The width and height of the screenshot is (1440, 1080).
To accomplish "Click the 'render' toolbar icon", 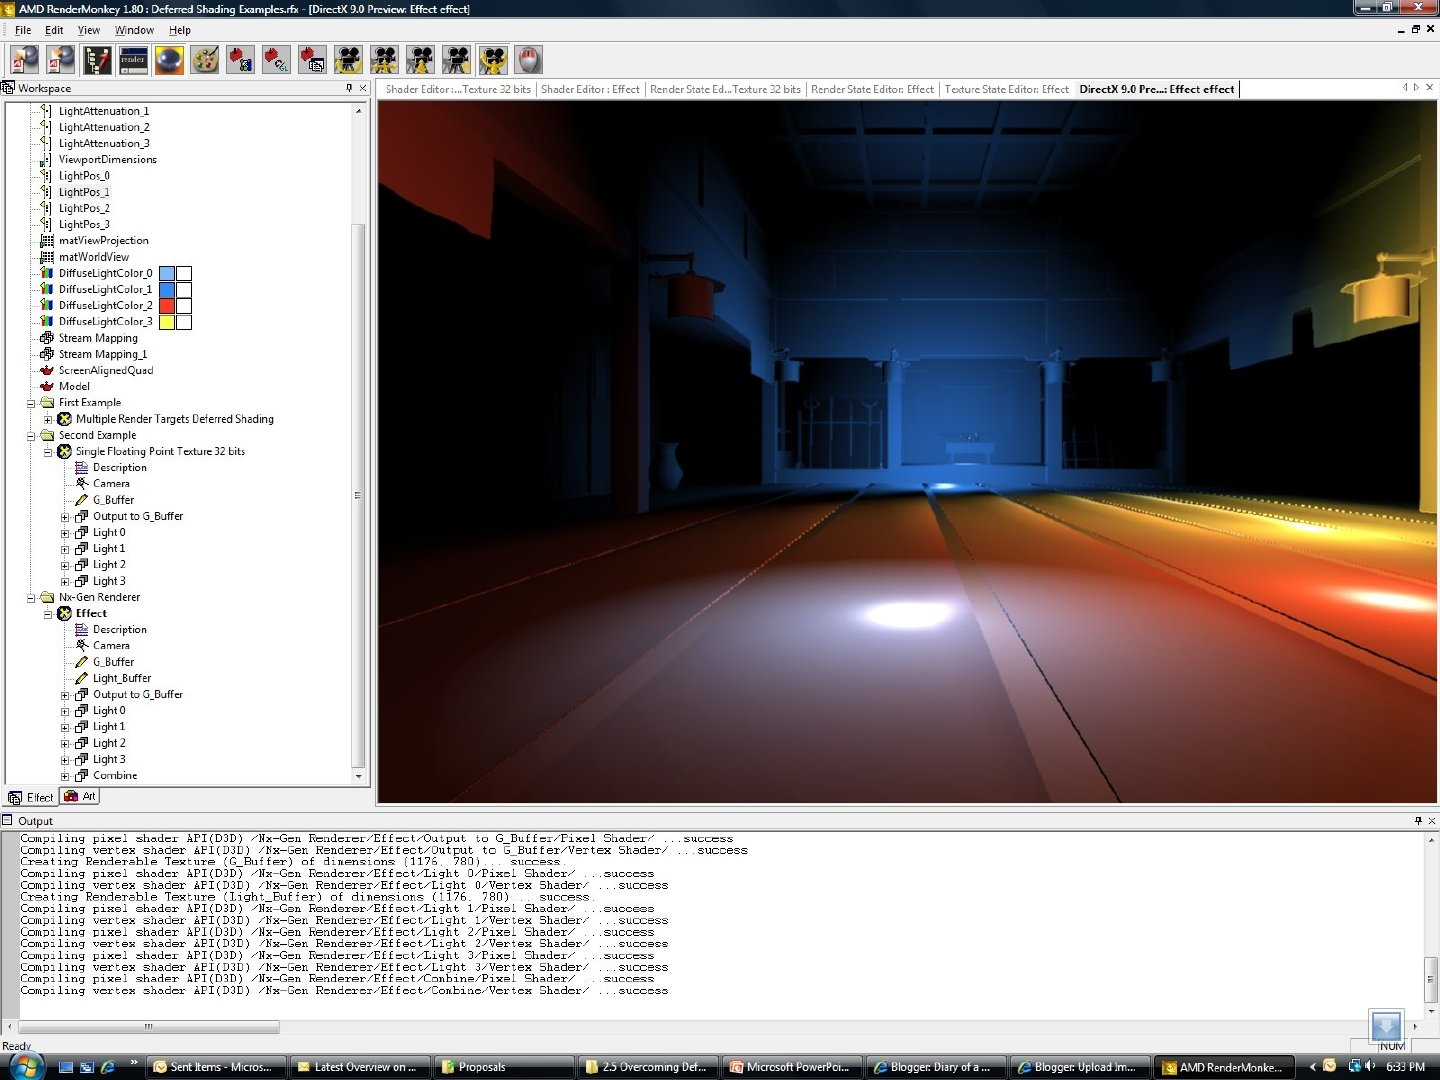I will (x=133, y=60).
